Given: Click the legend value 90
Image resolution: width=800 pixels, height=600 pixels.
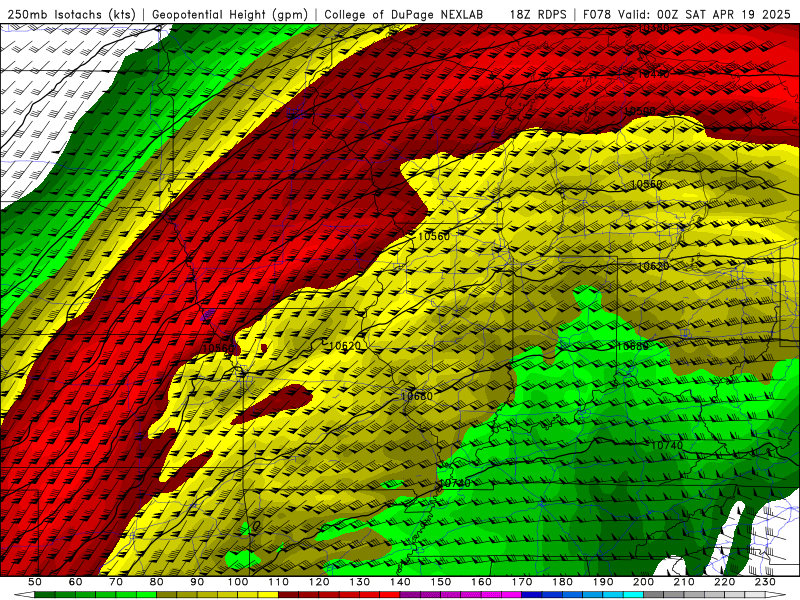Looking at the screenshot, I should coord(197,582).
